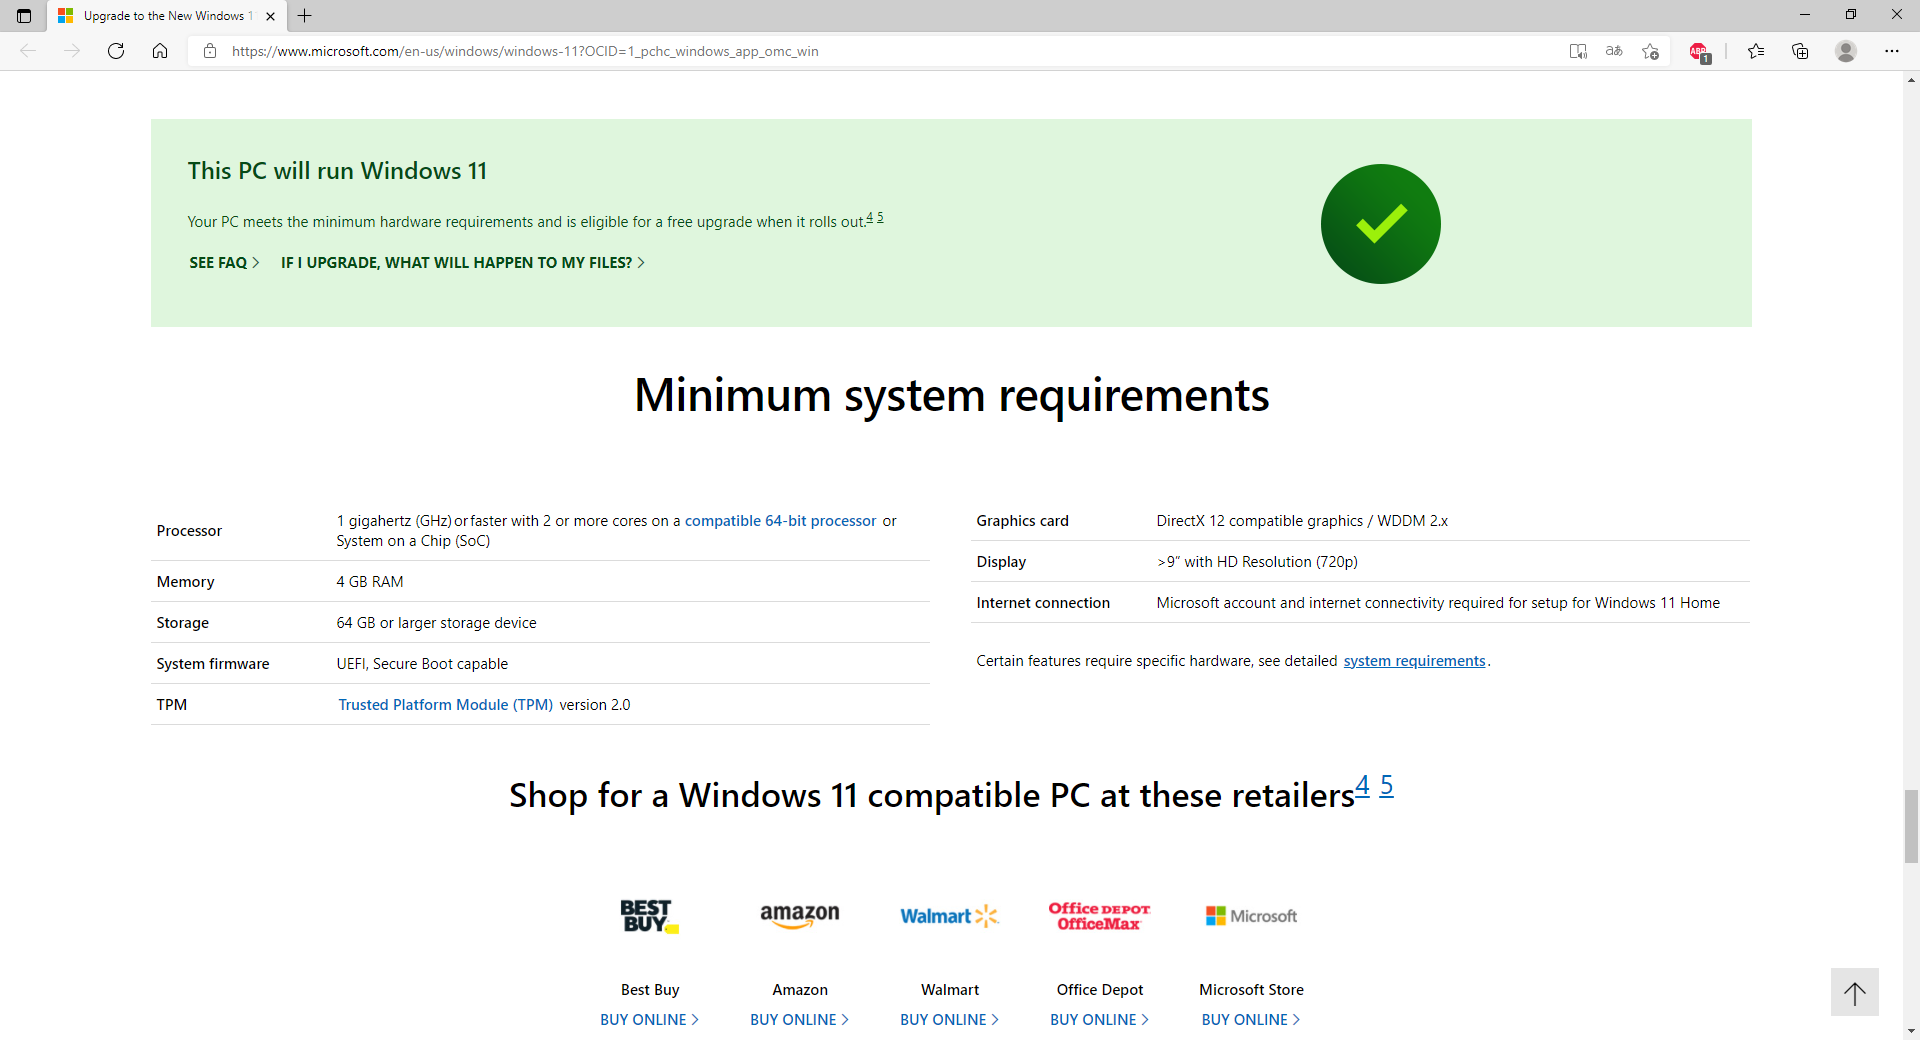Screen dimensions: 1920x1040
Task: Open the Settings and more menu
Action: point(1892,51)
